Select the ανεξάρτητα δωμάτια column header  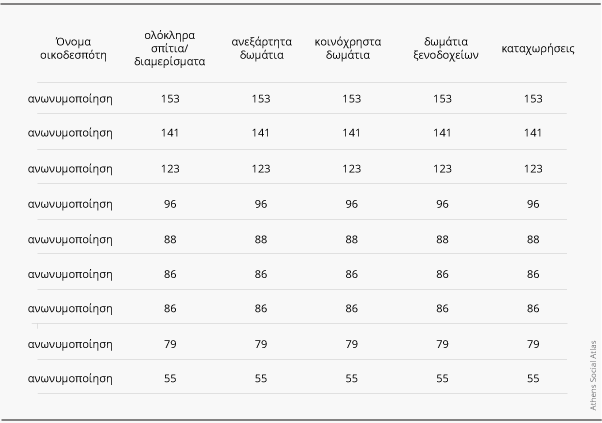click(261, 48)
